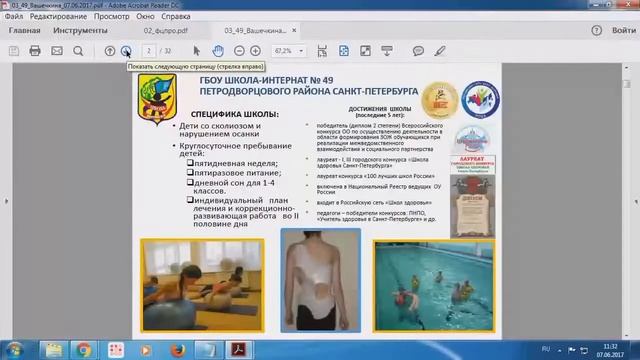This screenshot has width=640, height=360.
Task: Expand the right tools pane arrow
Action: coord(636,201)
